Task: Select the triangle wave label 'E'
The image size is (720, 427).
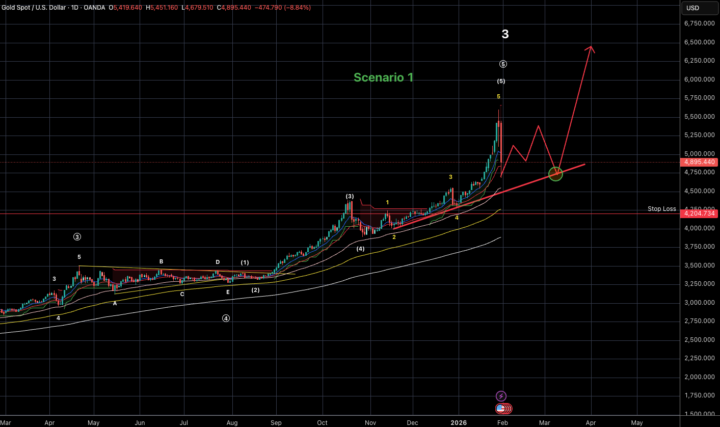Action: pos(228,292)
